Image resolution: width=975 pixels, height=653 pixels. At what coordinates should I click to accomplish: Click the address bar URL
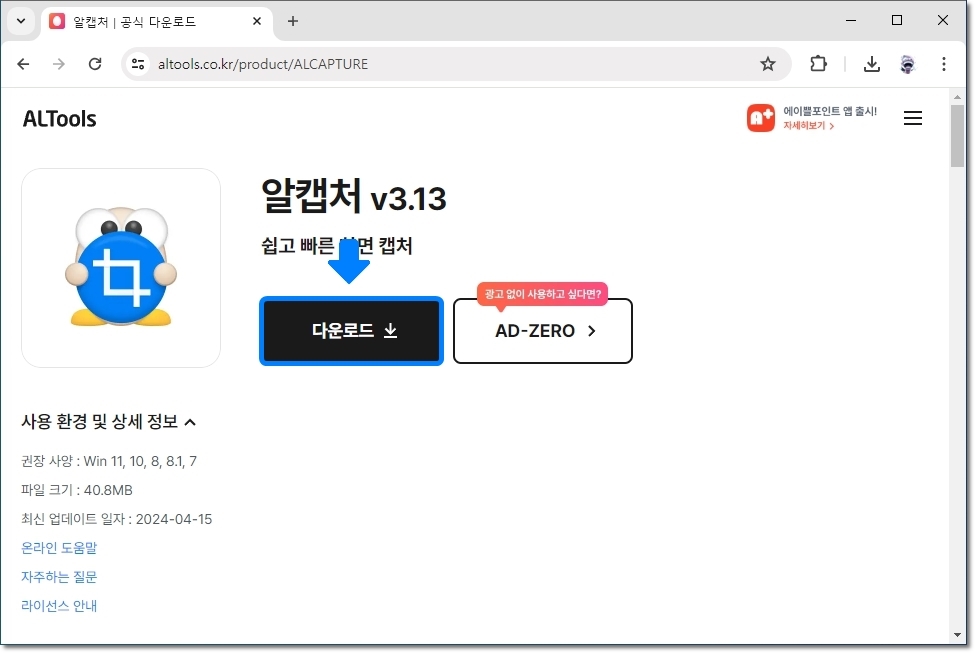[x=263, y=64]
